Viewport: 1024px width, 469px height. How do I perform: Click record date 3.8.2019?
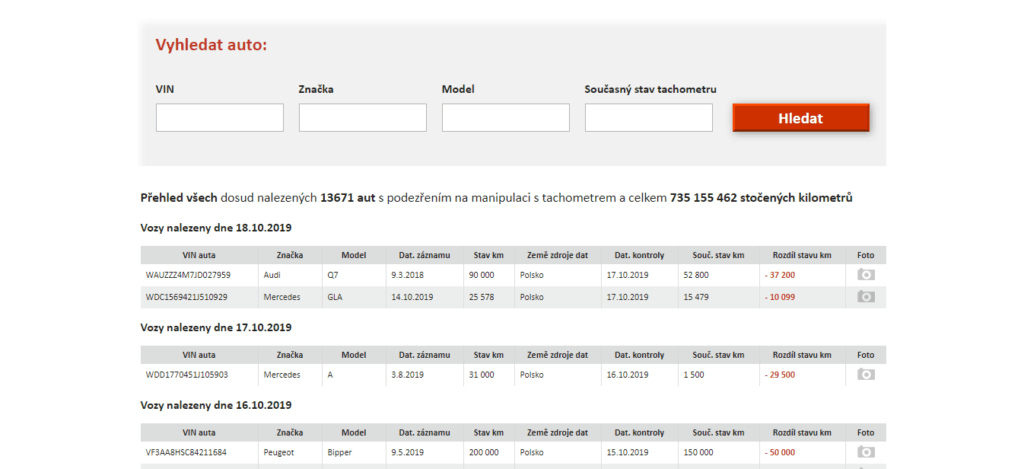(x=408, y=375)
